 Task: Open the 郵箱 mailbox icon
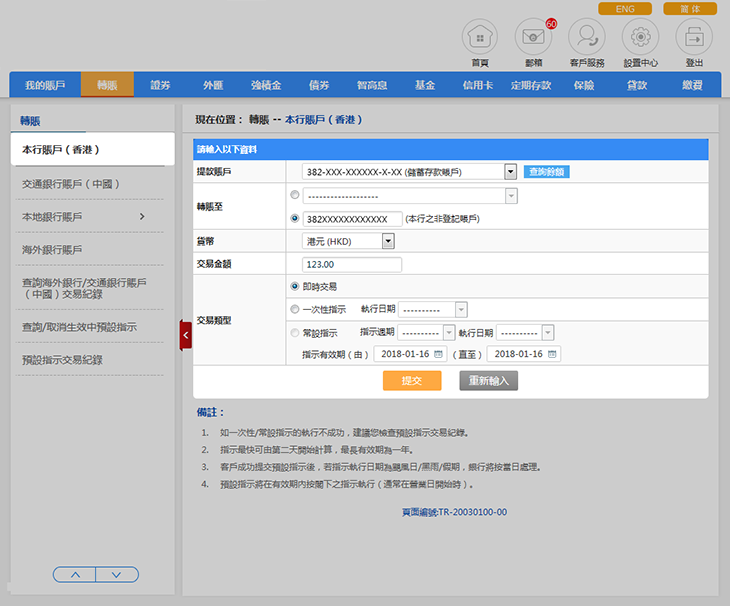point(533,38)
